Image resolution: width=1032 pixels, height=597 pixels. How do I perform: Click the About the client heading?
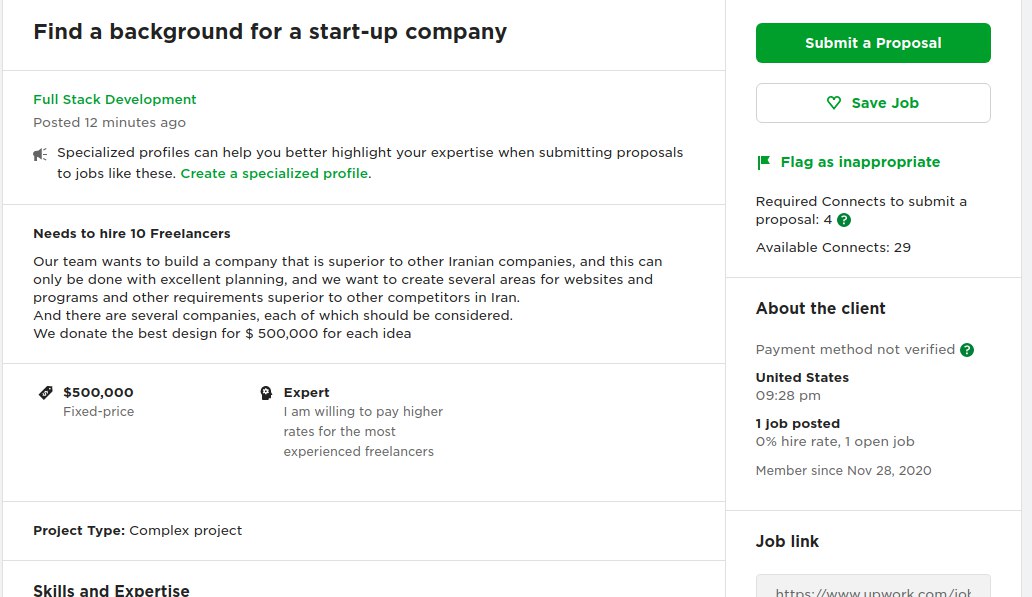[x=820, y=309]
